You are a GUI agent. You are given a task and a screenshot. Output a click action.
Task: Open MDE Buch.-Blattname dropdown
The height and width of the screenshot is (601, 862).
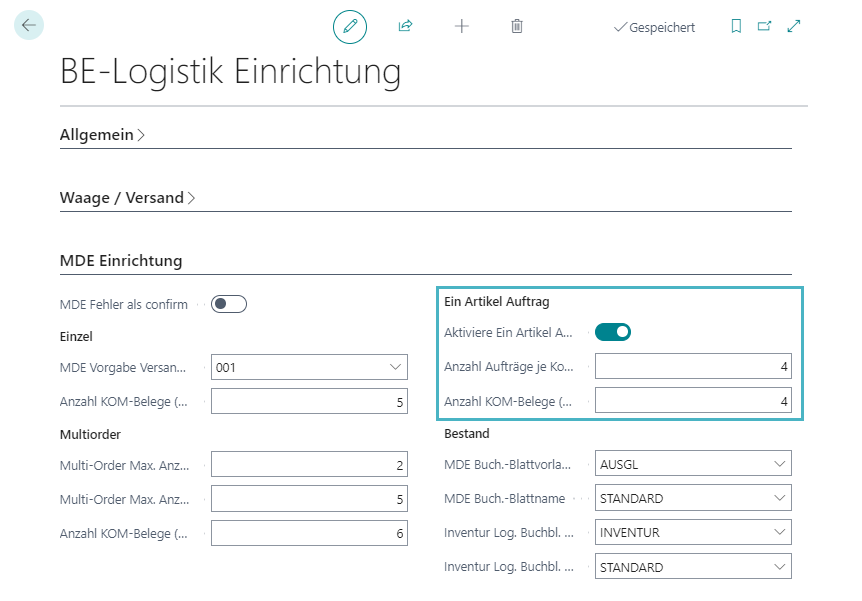pyautogui.click(x=776, y=498)
